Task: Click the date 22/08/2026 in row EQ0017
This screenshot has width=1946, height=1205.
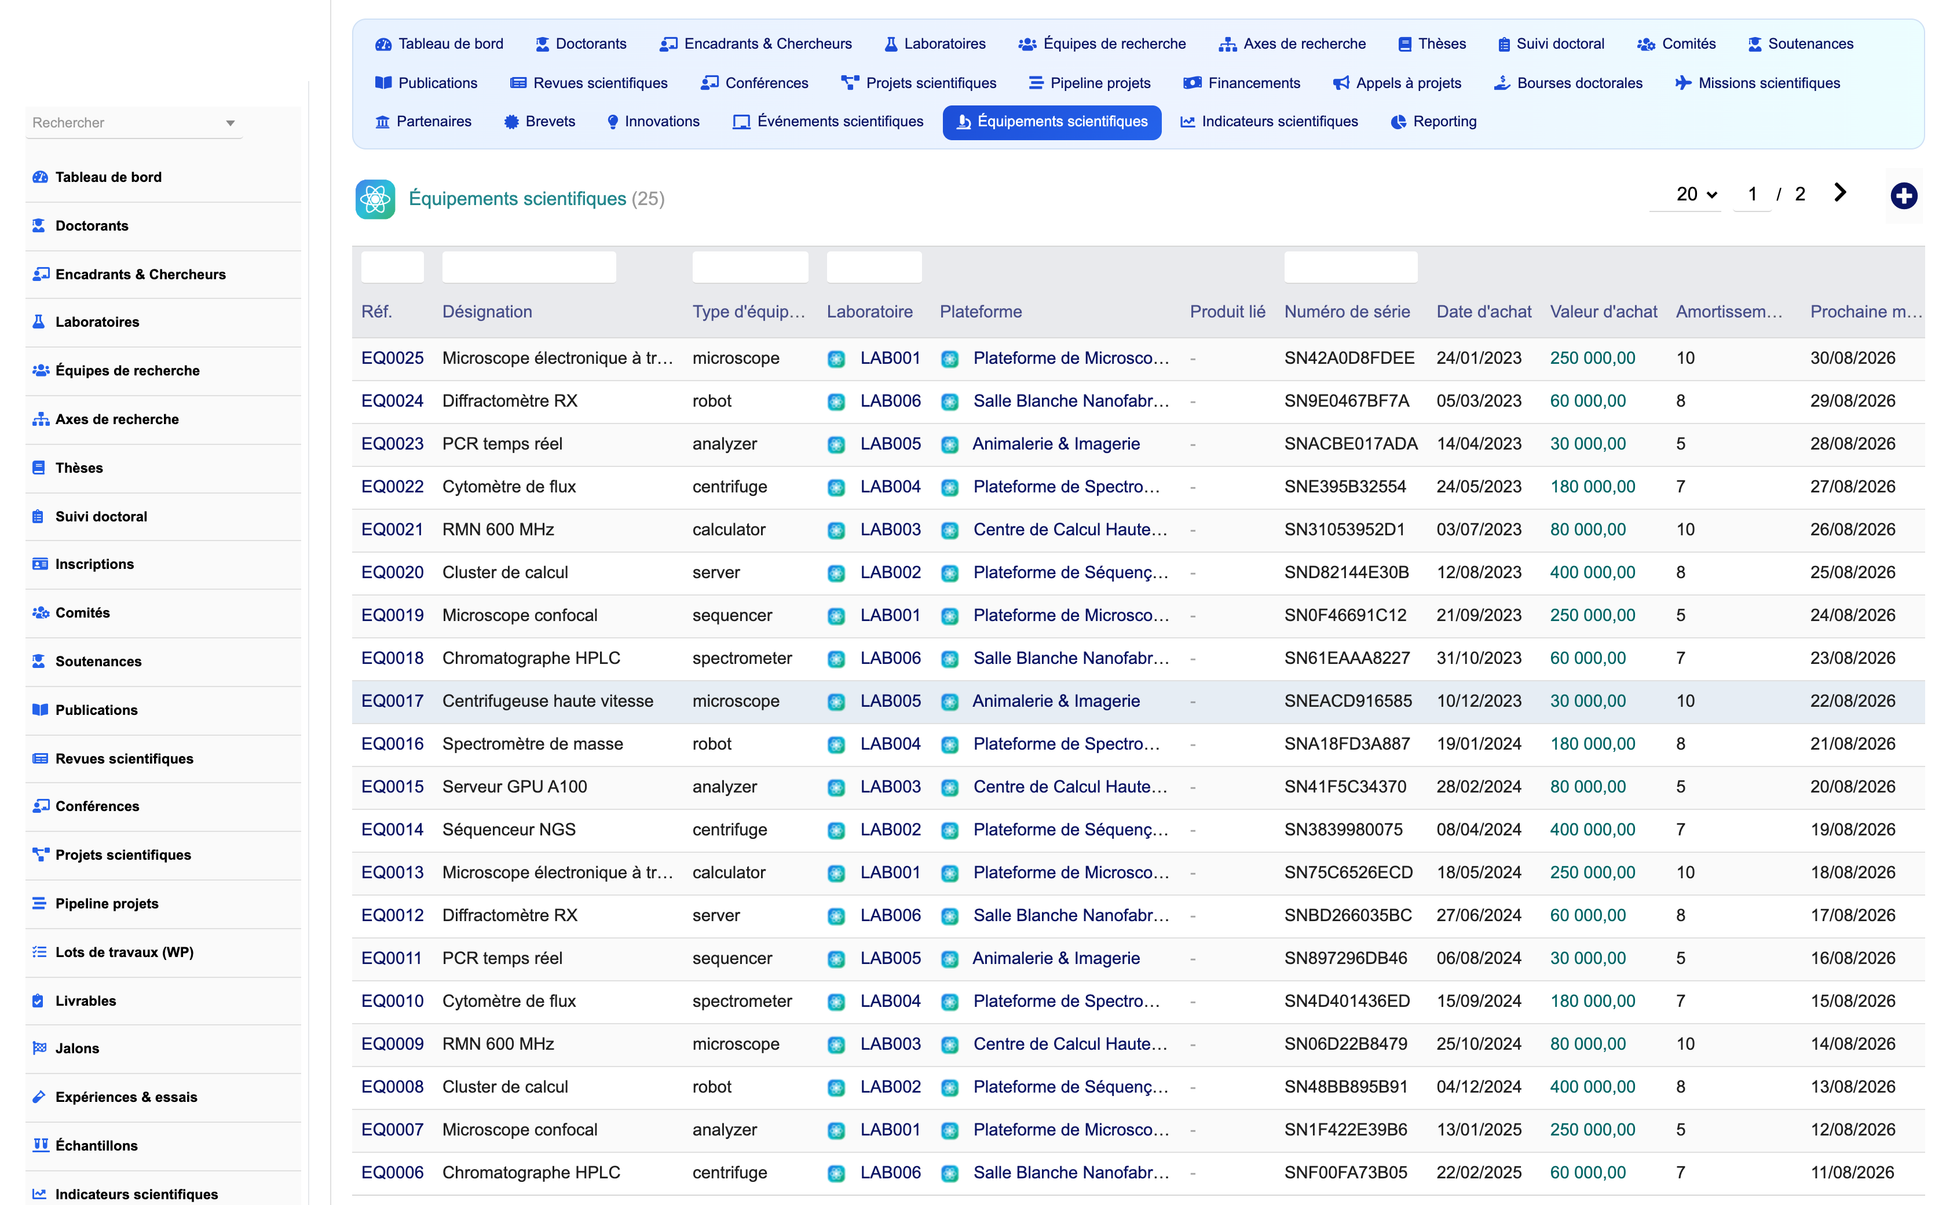Action: pos(1852,701)
